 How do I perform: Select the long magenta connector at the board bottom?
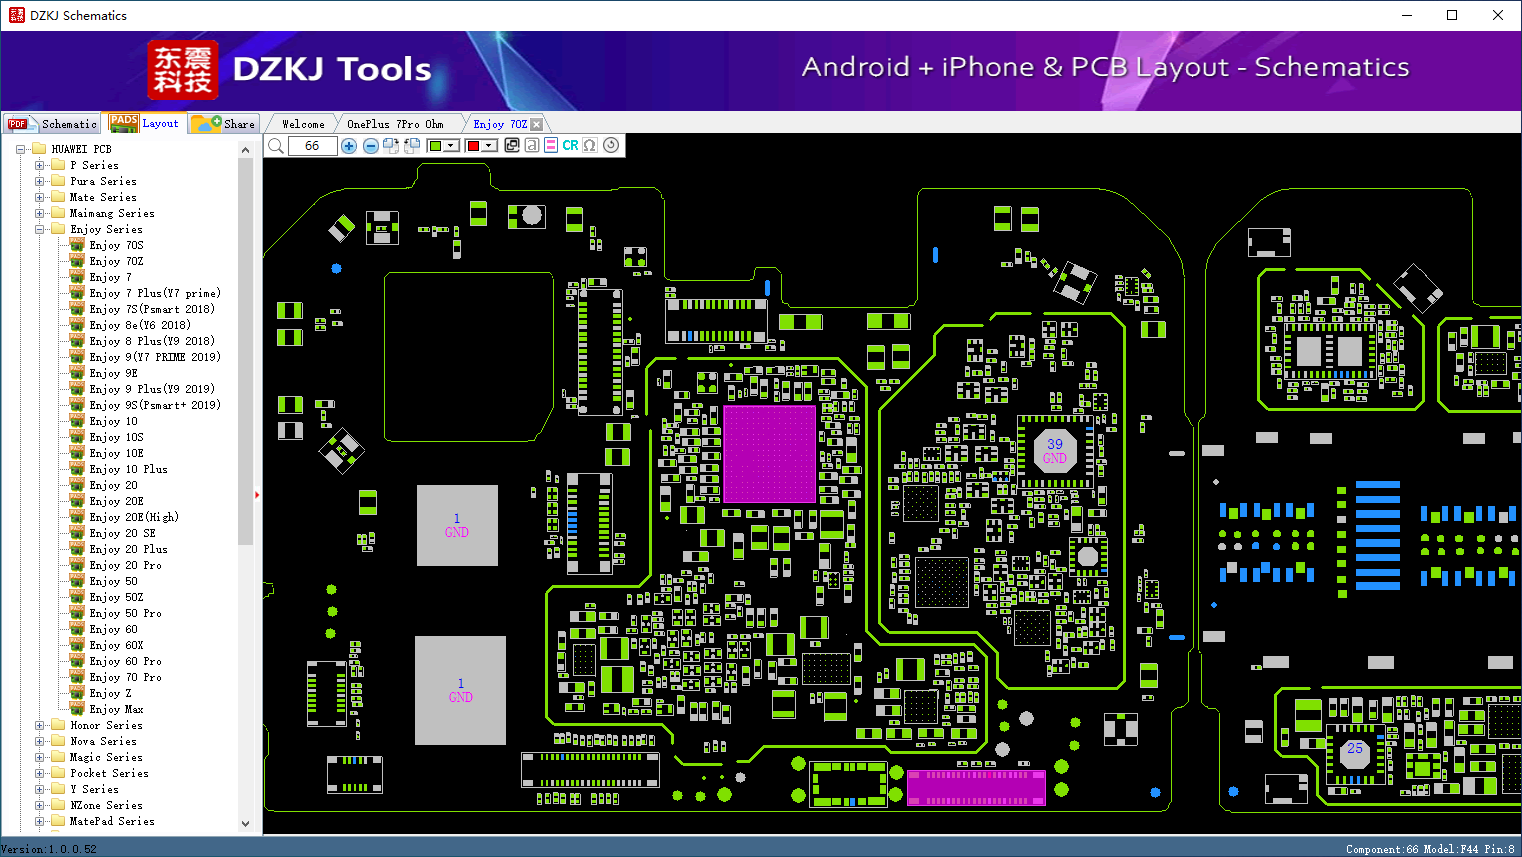click(976, 787)
